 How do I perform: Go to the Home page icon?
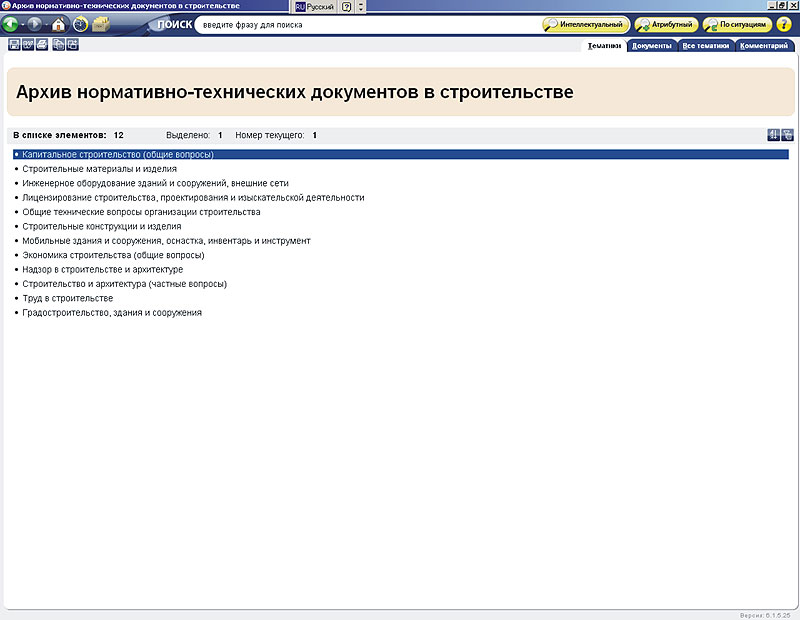(59, 25)
